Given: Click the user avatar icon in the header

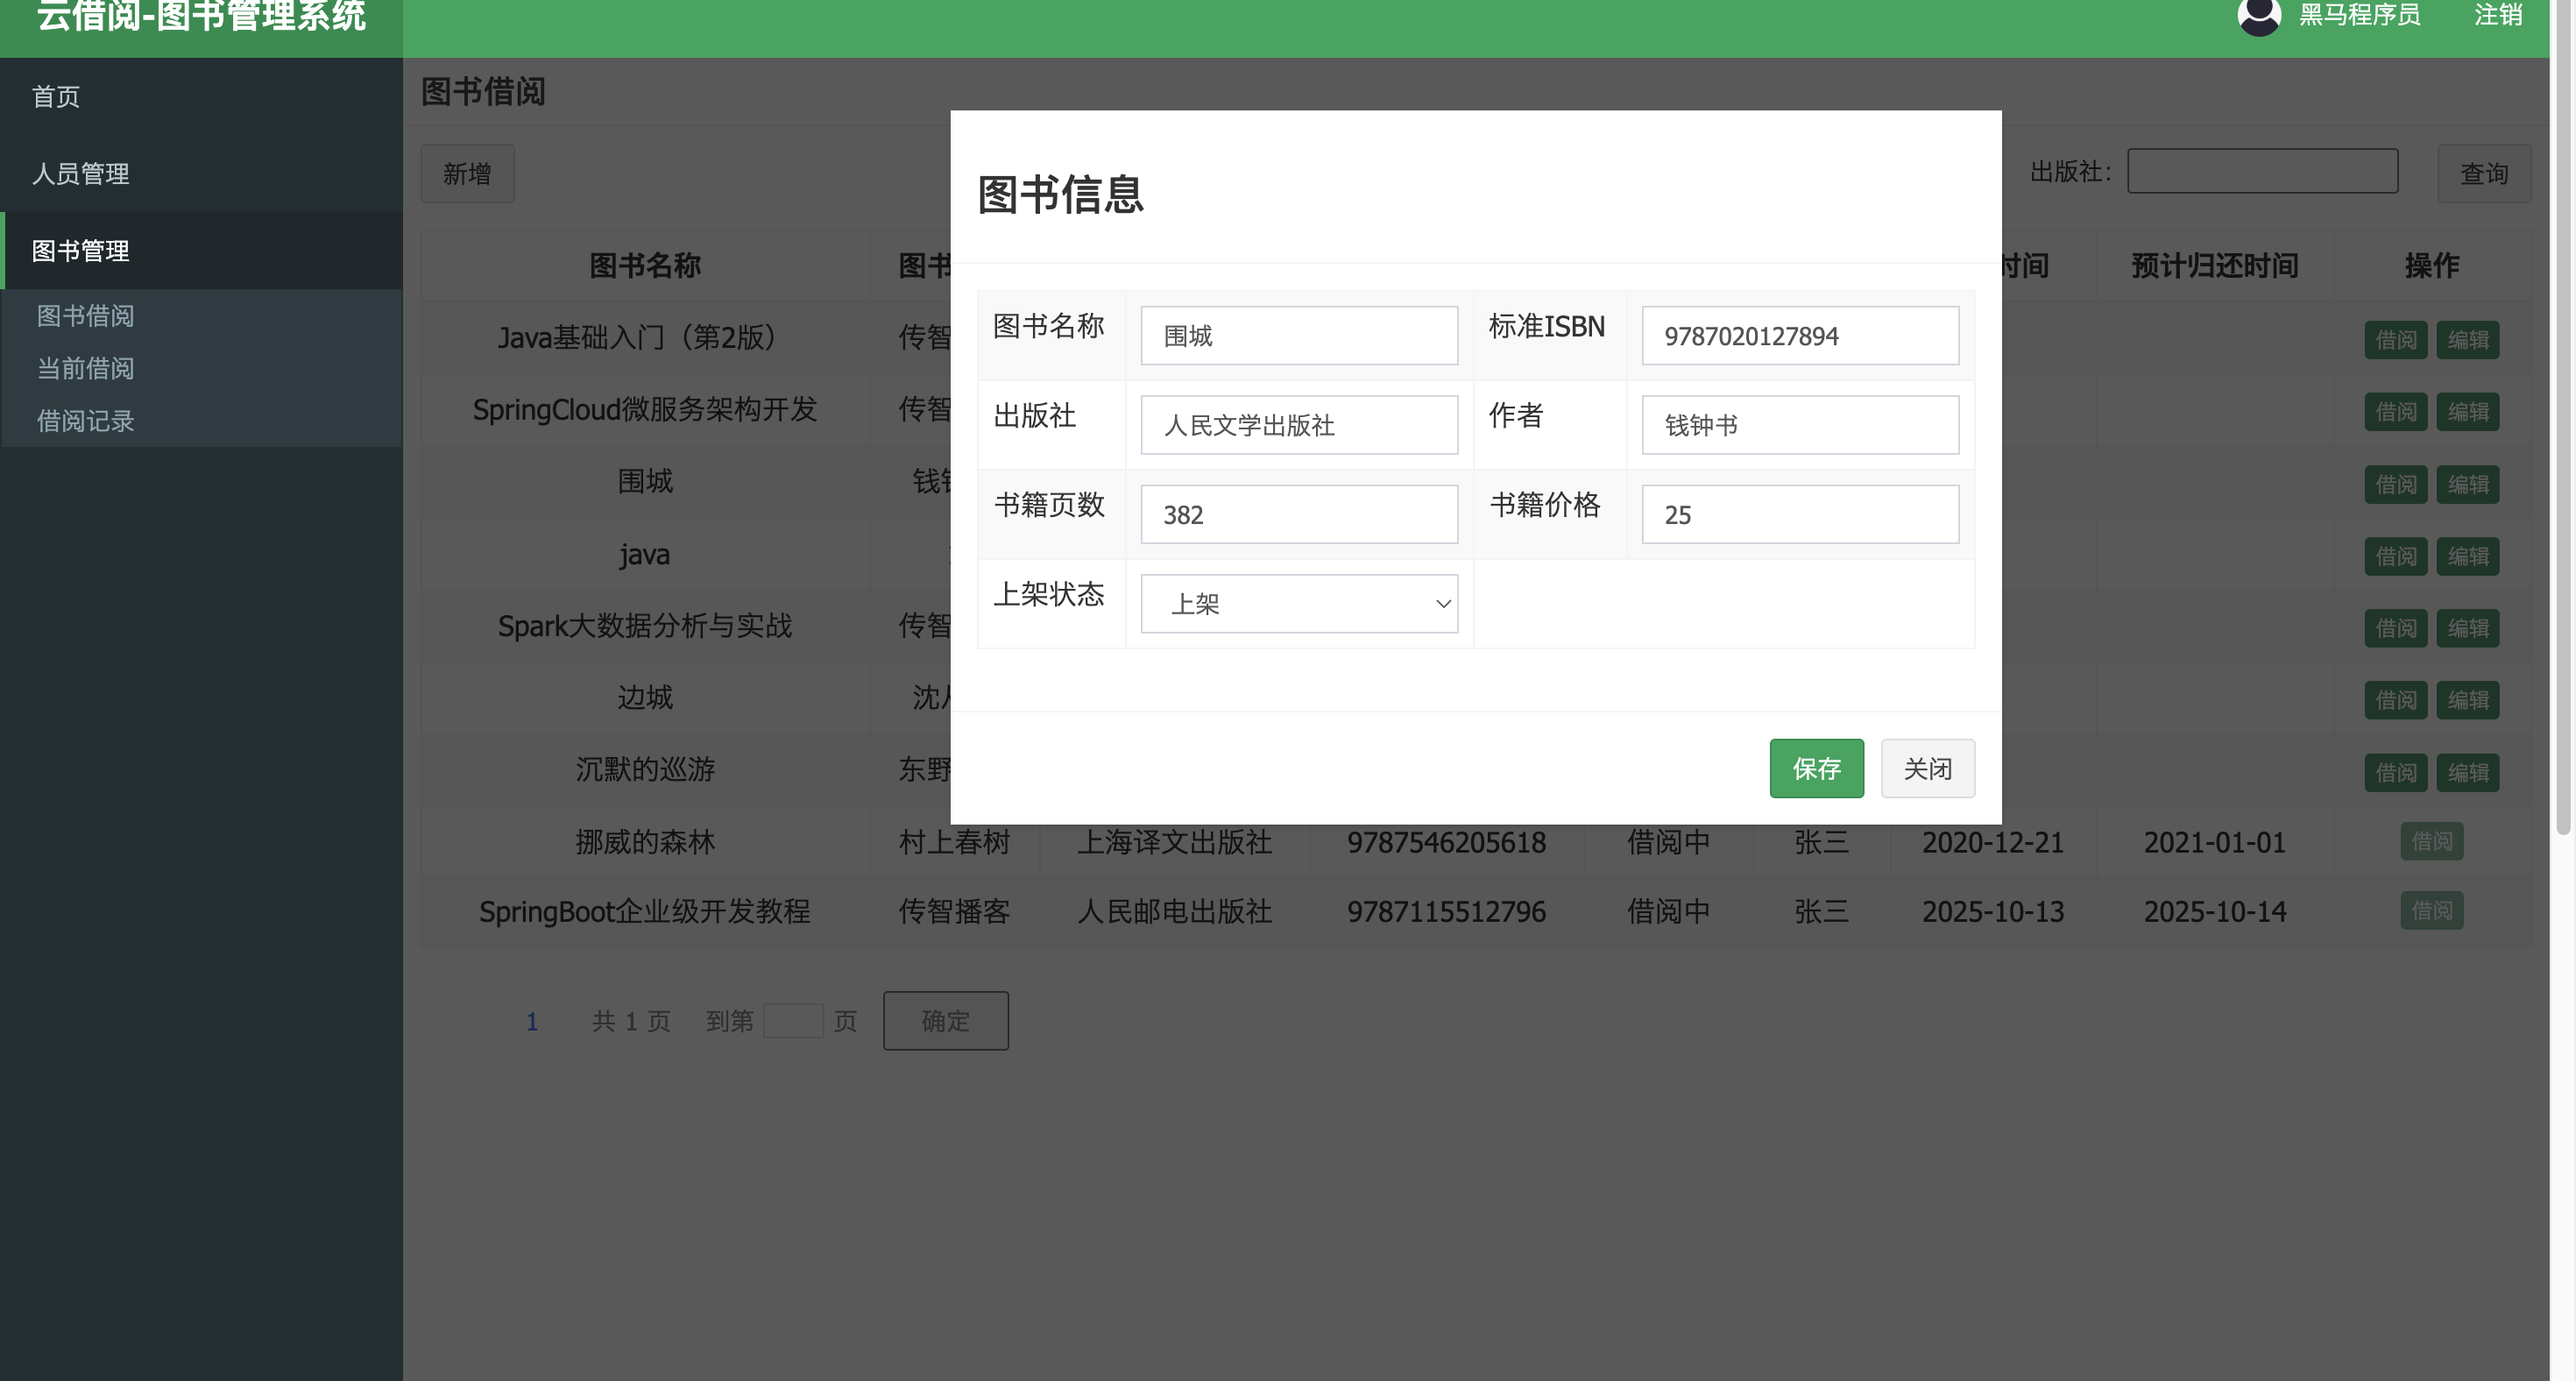Looking at the screenshot, I should tap(2258, 16).
